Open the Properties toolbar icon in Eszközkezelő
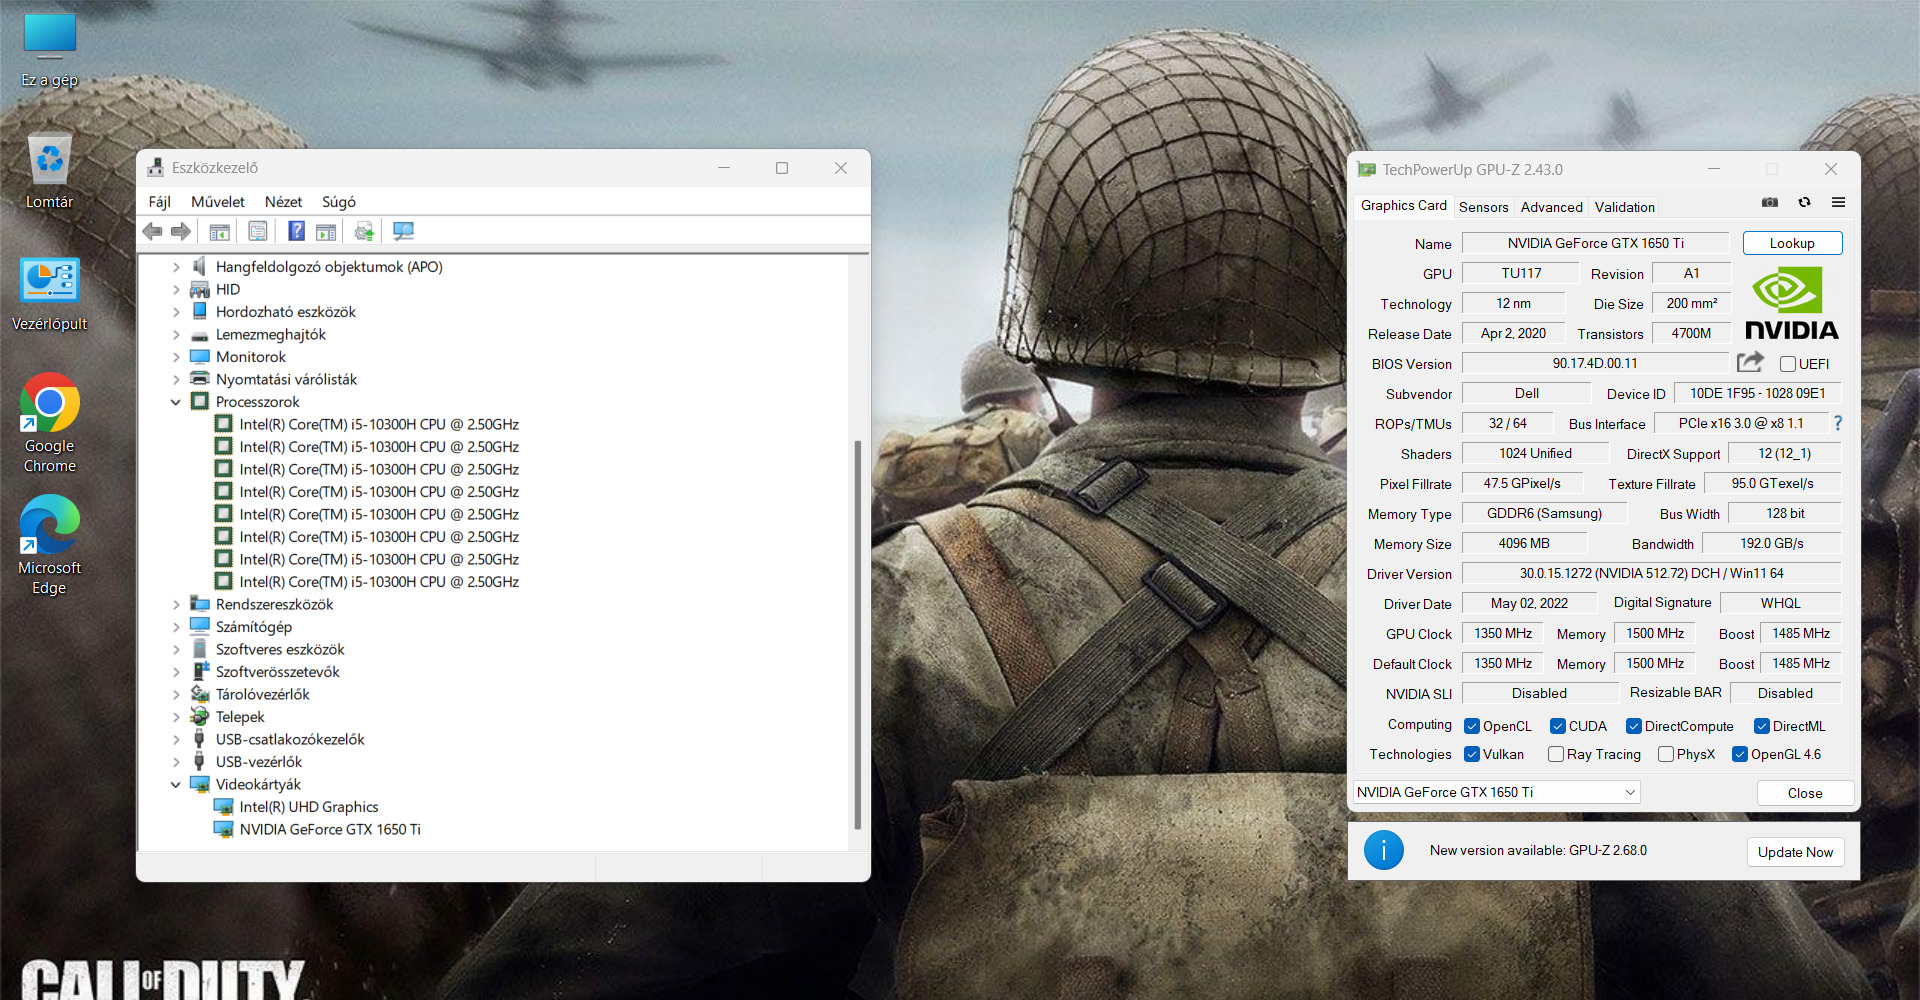 (x=258, y=232)
